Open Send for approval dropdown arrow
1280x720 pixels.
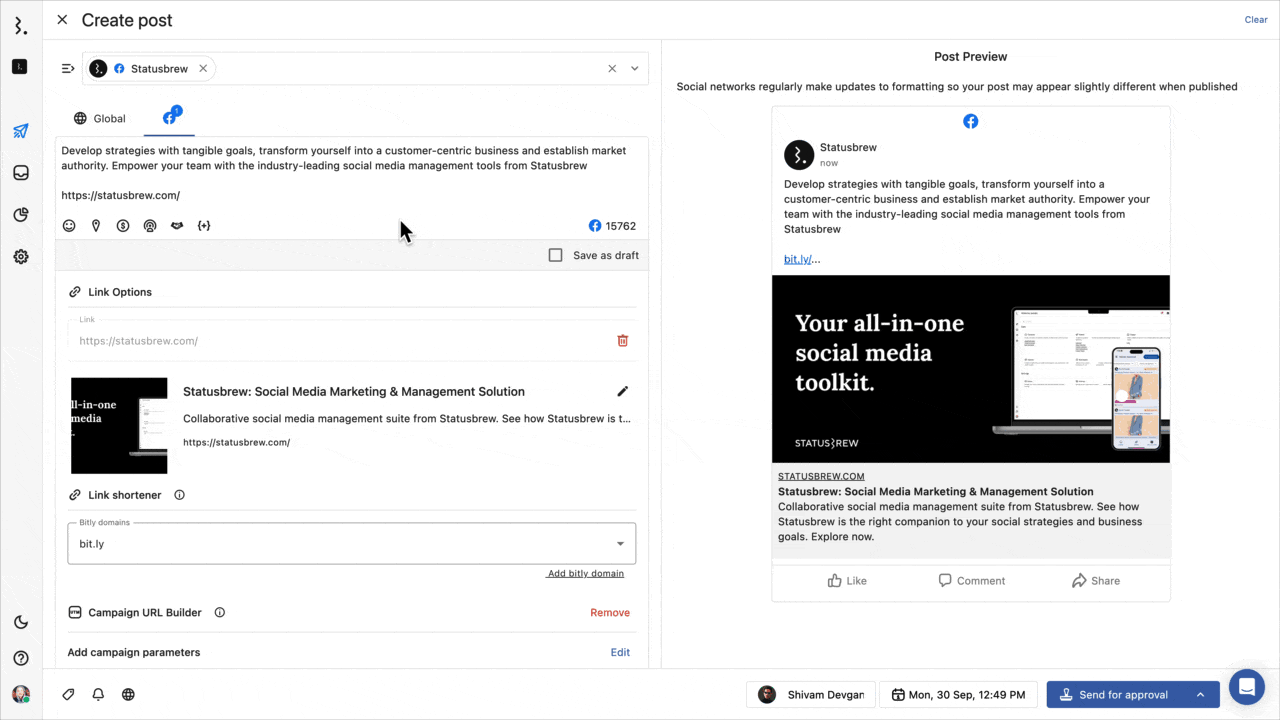pos(1200,695)
